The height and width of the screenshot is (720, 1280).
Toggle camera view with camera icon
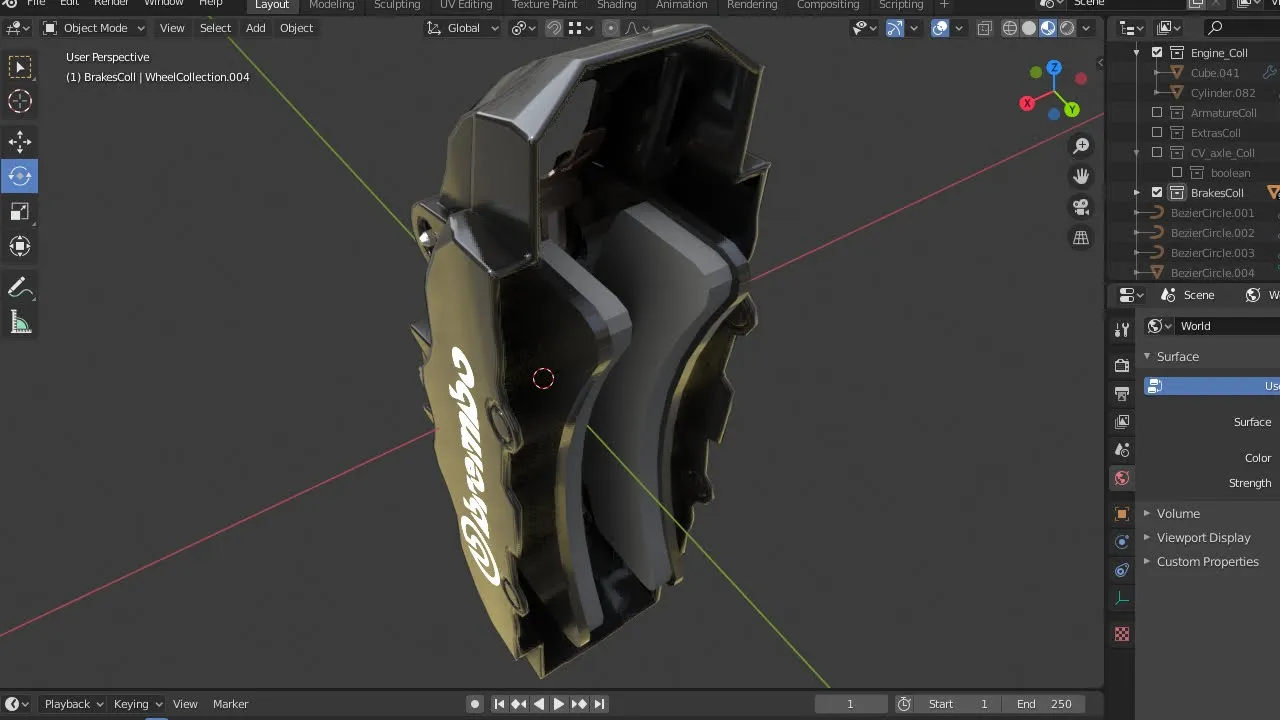1081,207
